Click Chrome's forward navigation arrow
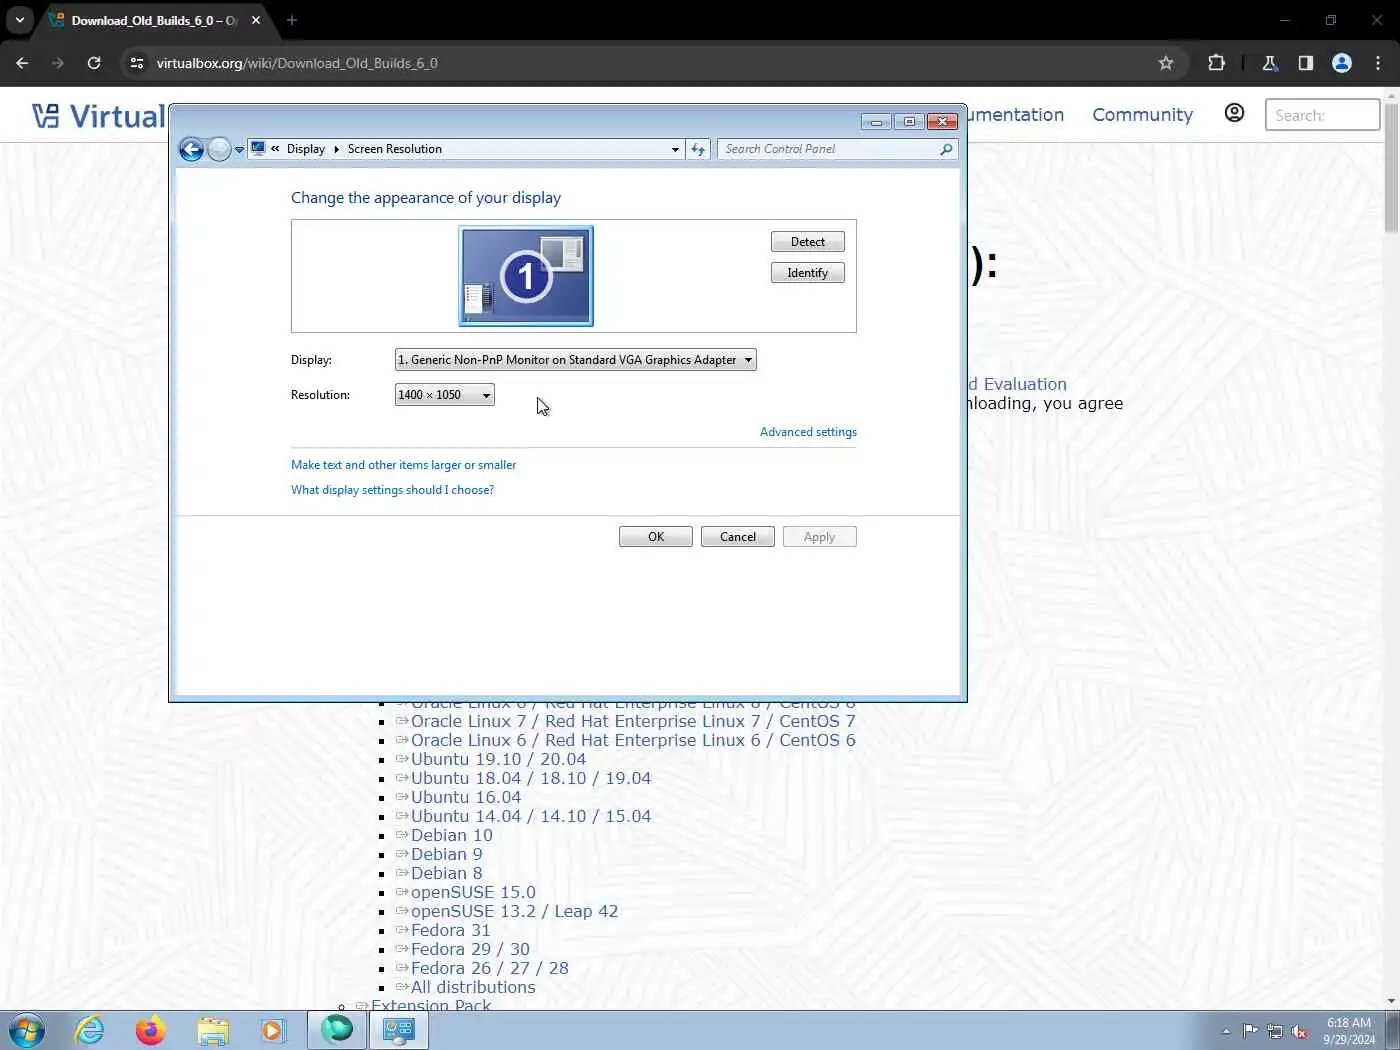1400x1050 pixels. click(x=58, y=63)
